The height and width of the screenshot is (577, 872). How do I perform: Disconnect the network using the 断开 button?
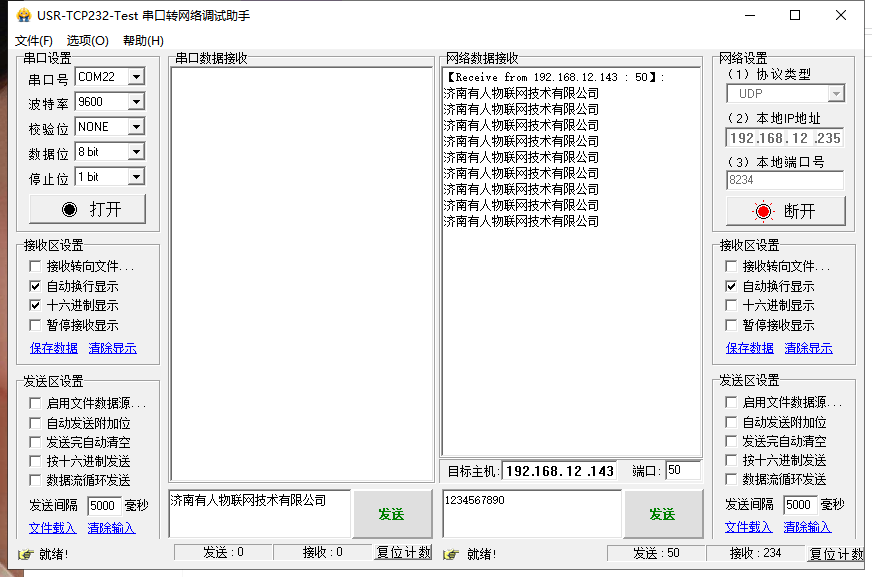click(x=785, y=211)
